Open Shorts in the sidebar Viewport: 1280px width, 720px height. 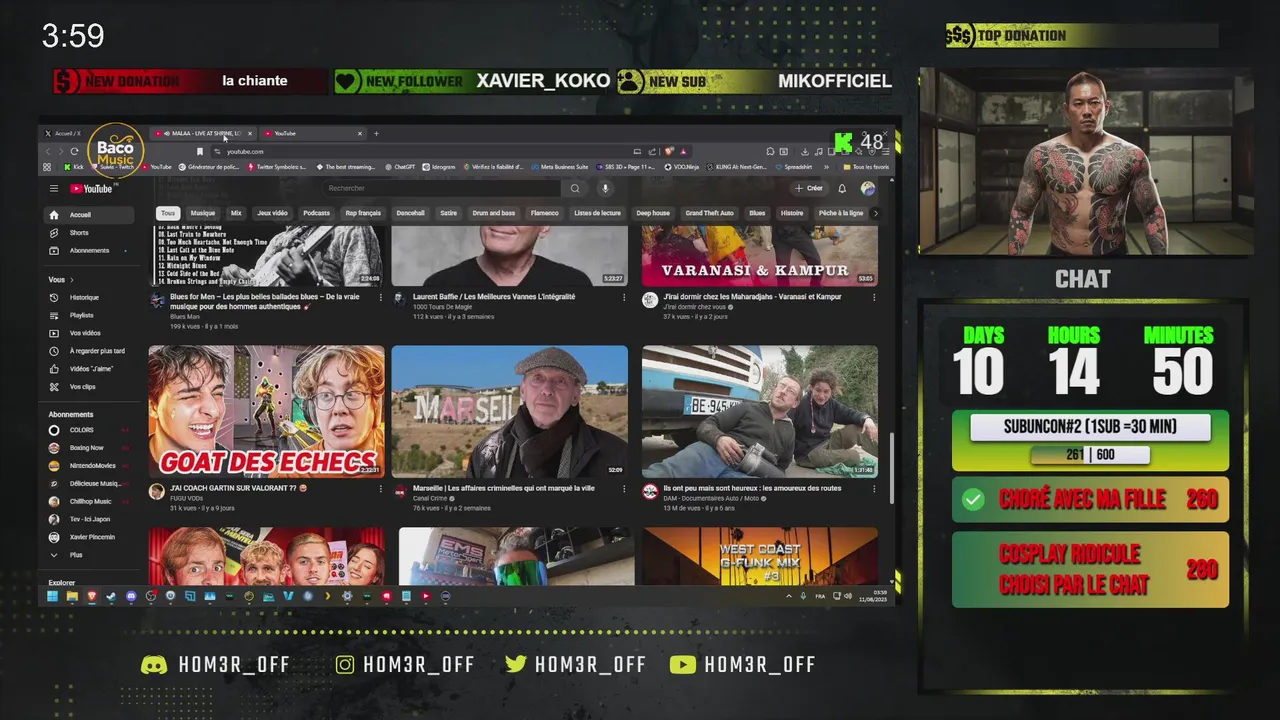pyautogui.click(x=89, y=233)
